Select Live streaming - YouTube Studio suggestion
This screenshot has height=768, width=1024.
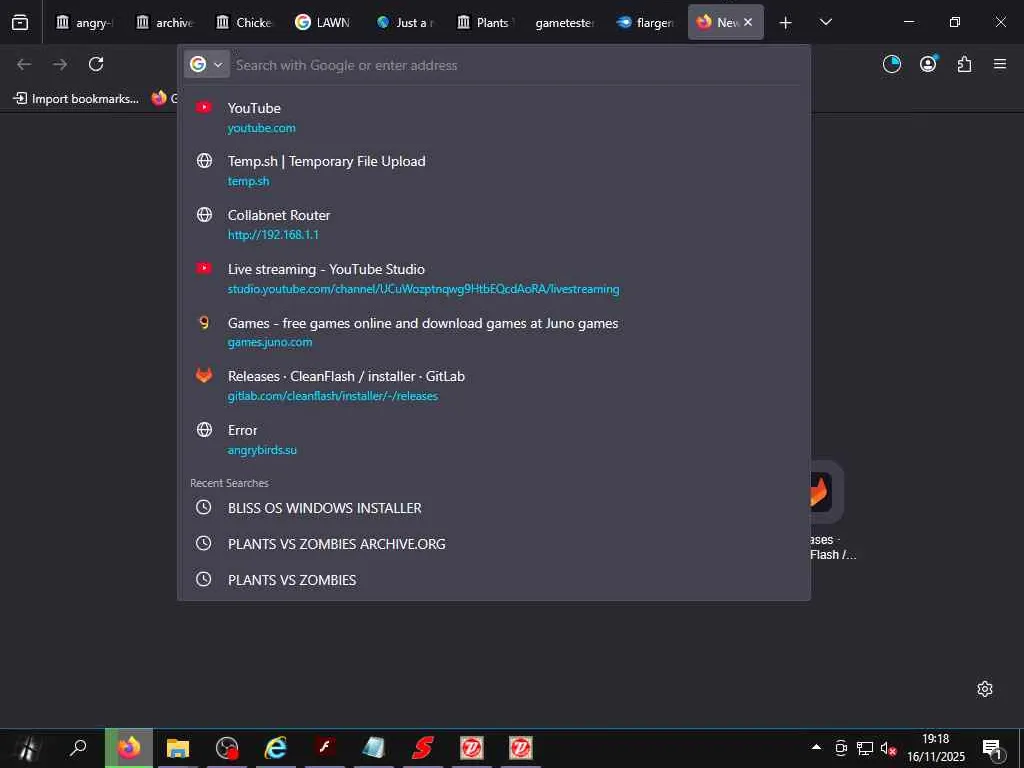(494, 278)
